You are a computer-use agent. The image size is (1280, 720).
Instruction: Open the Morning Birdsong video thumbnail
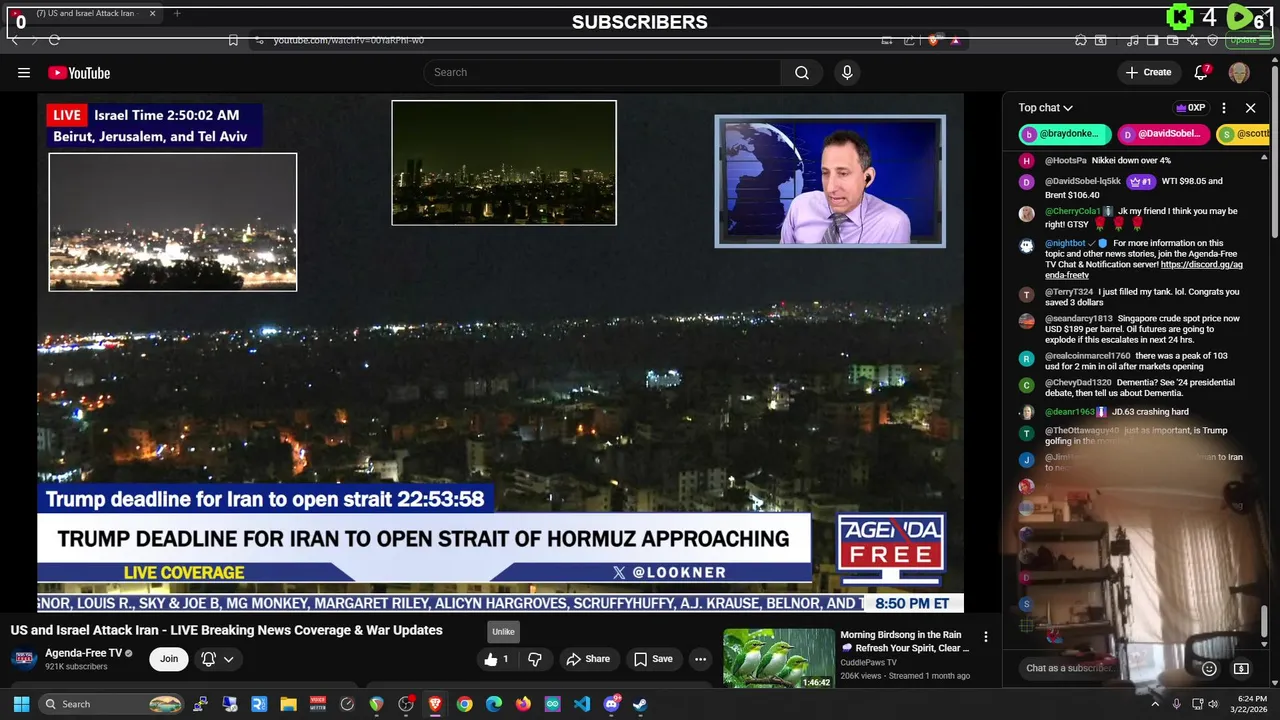tap(779, 658)
